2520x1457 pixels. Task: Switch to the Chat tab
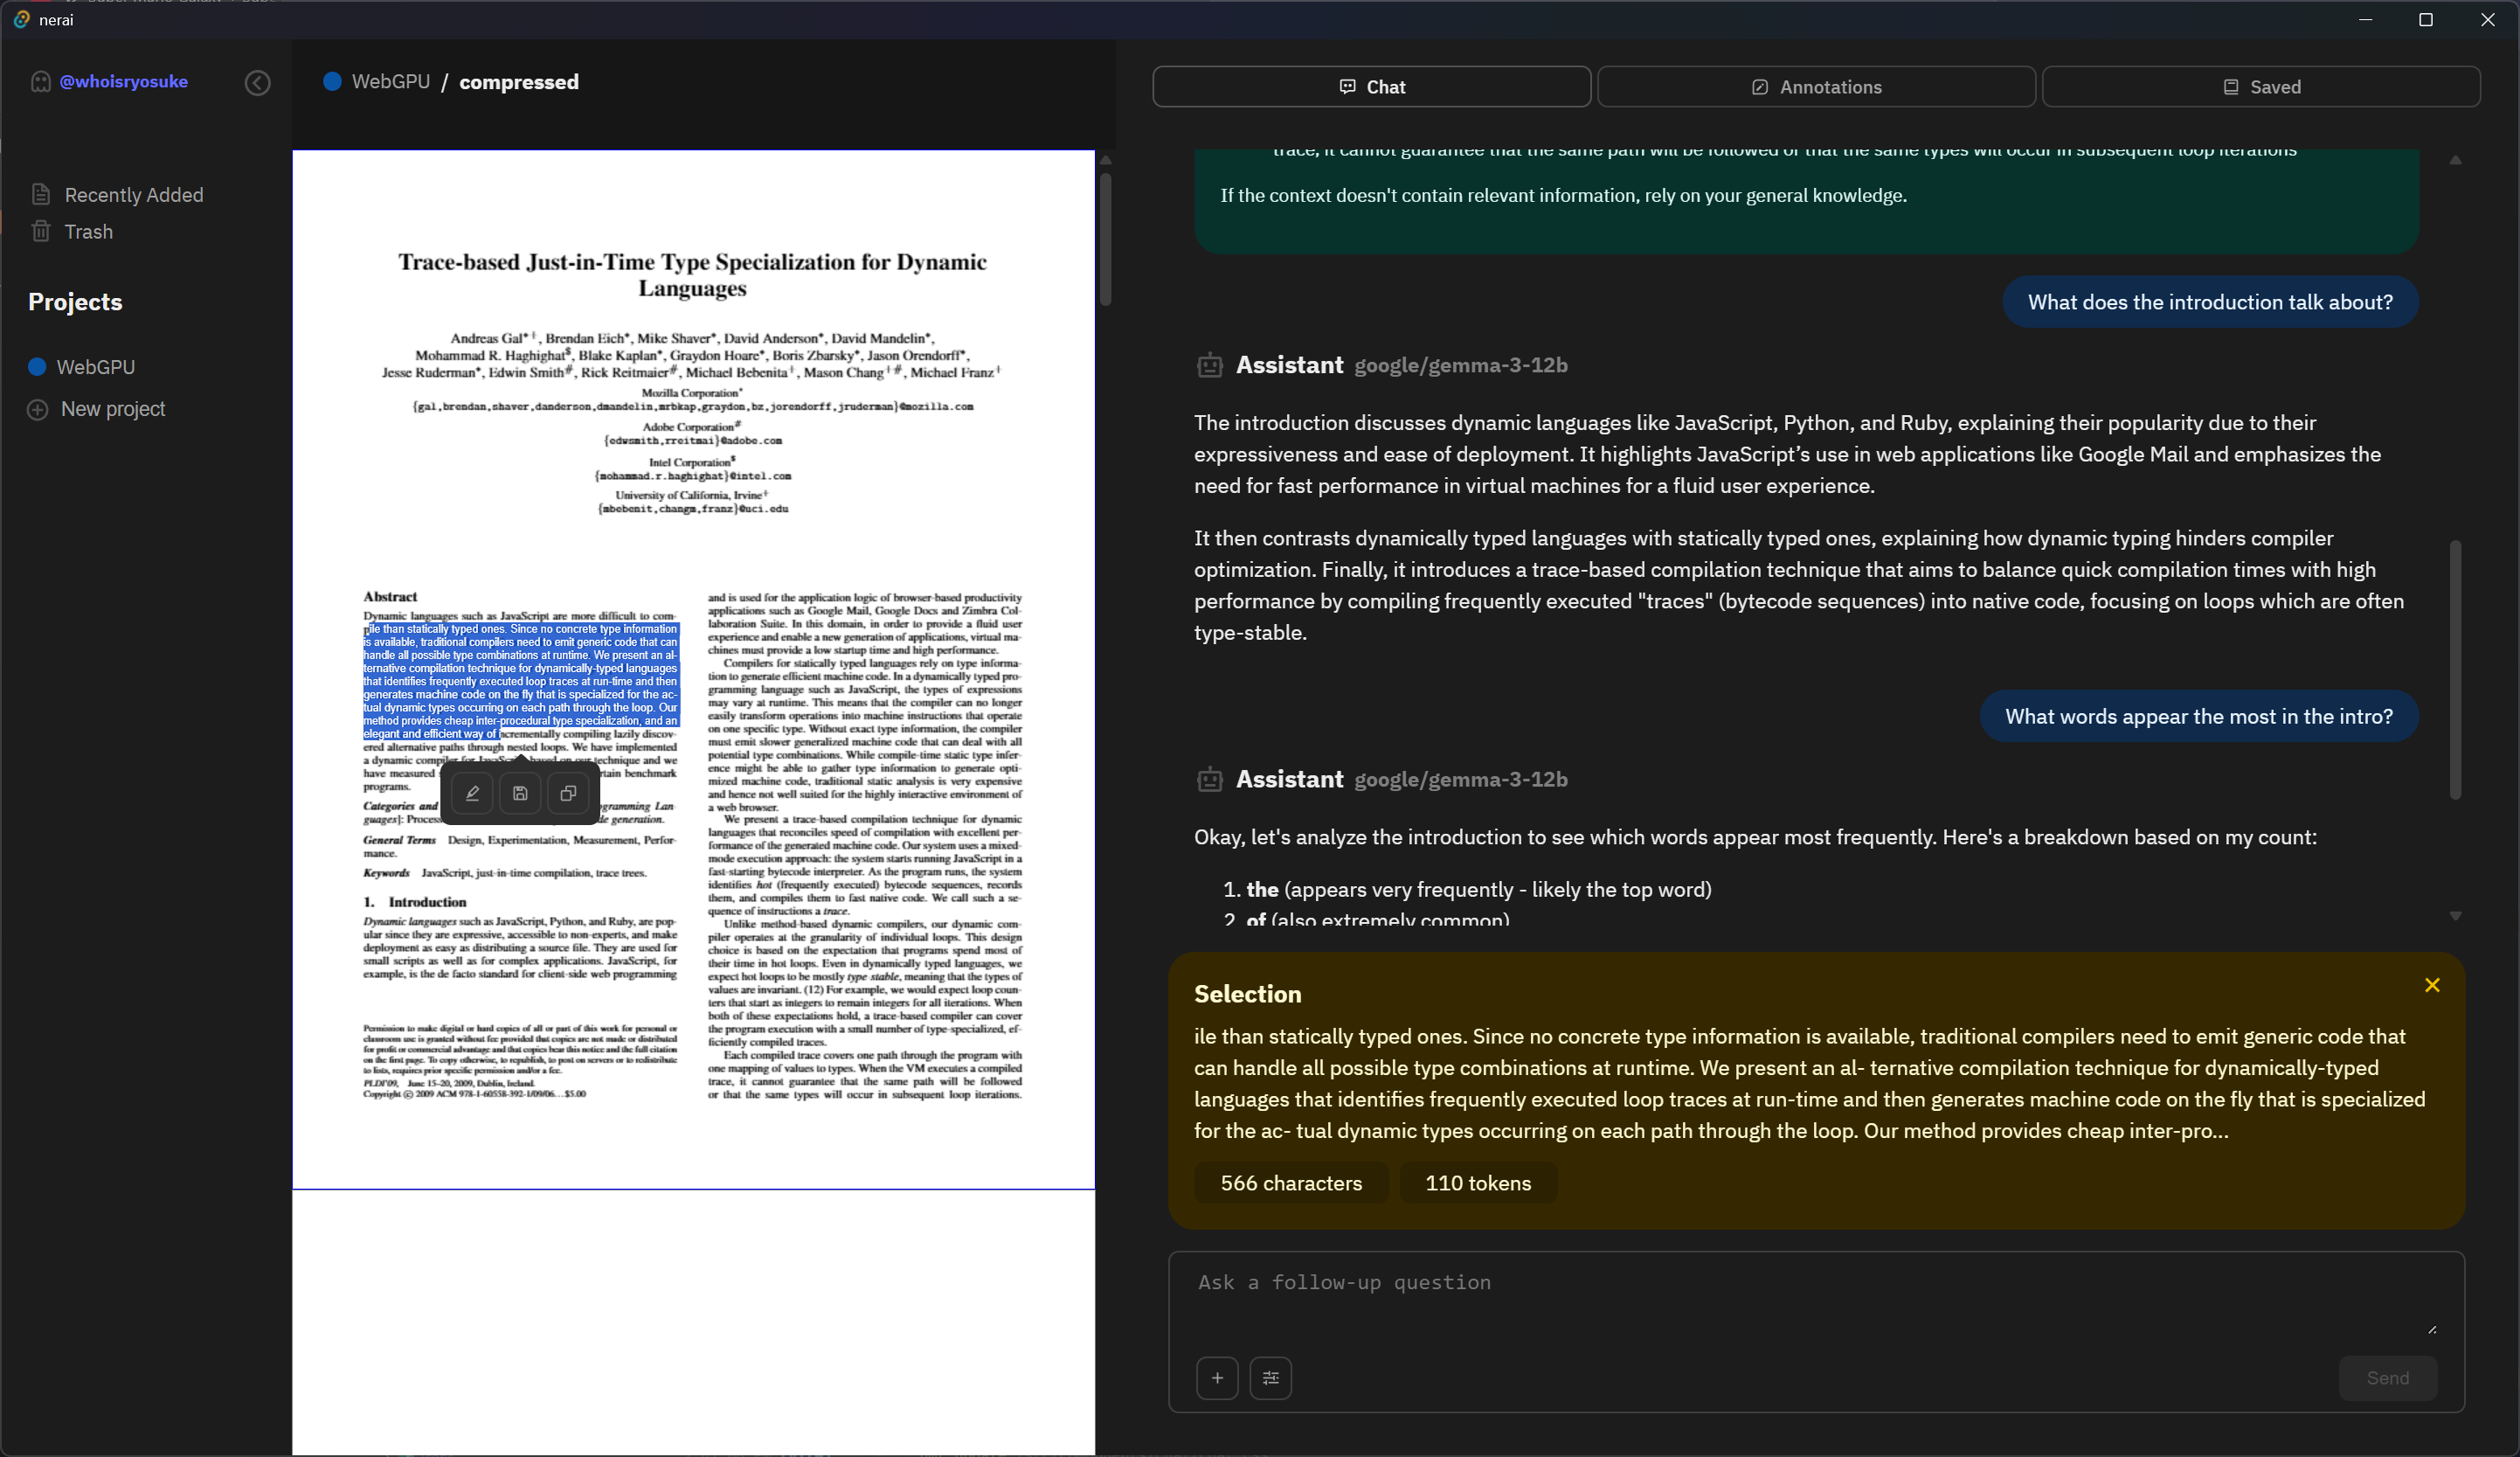(x=1371, y=86)
